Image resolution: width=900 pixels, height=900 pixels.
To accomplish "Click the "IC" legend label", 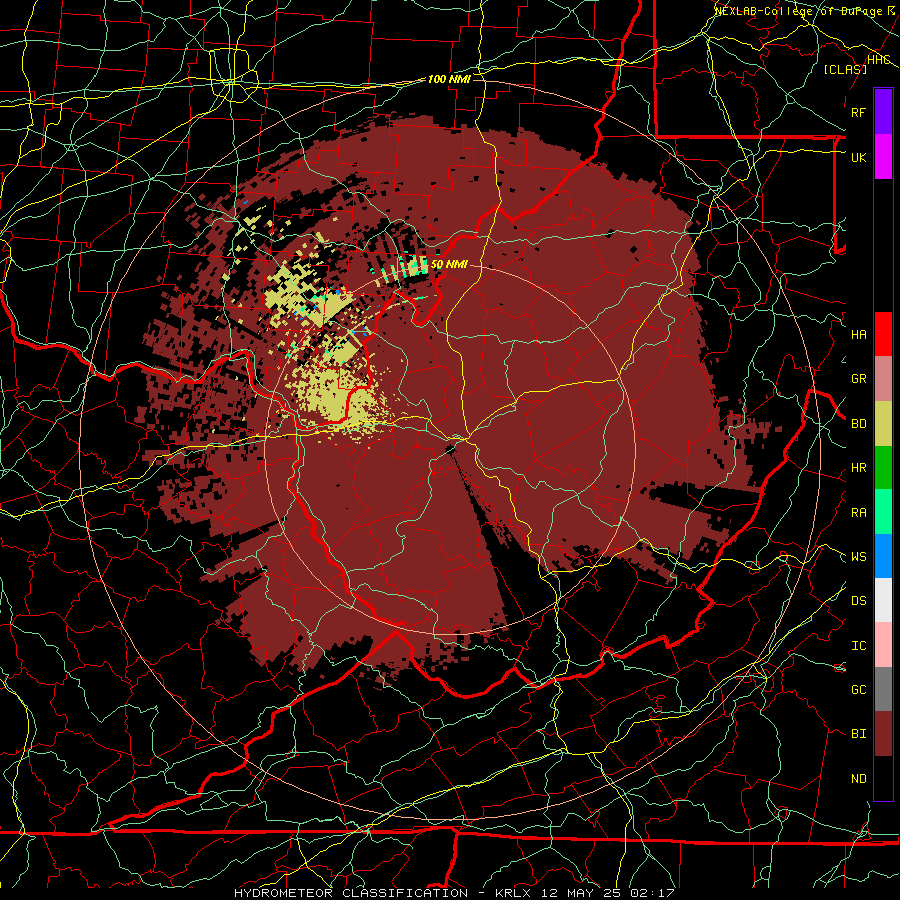I will coord(858,645).
